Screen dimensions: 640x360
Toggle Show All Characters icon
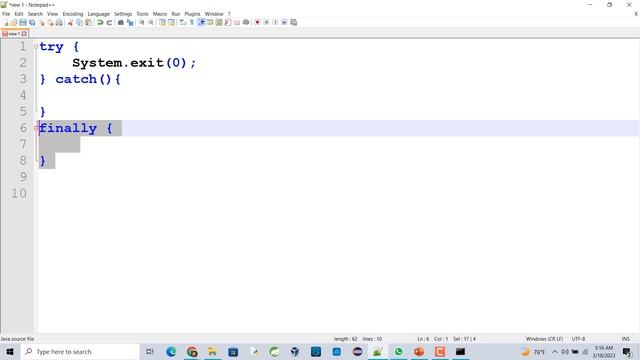191,22
